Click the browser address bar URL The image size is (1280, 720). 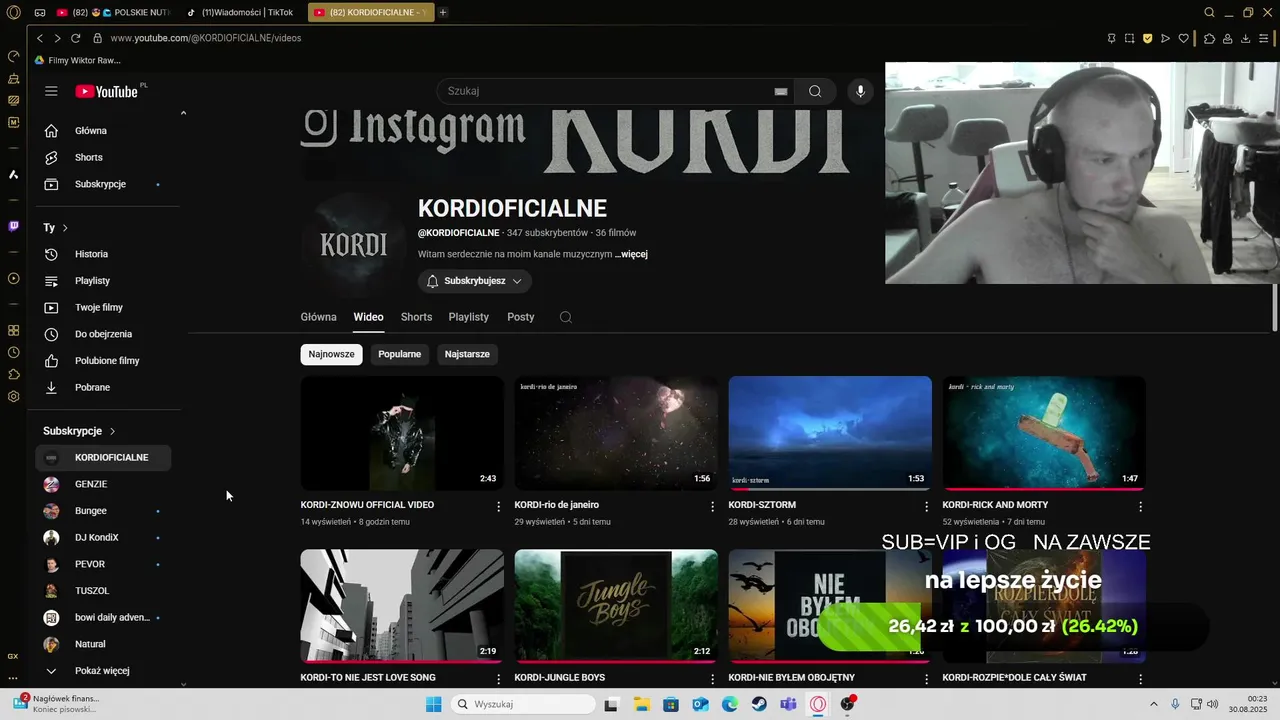click(x=206, y=38)
